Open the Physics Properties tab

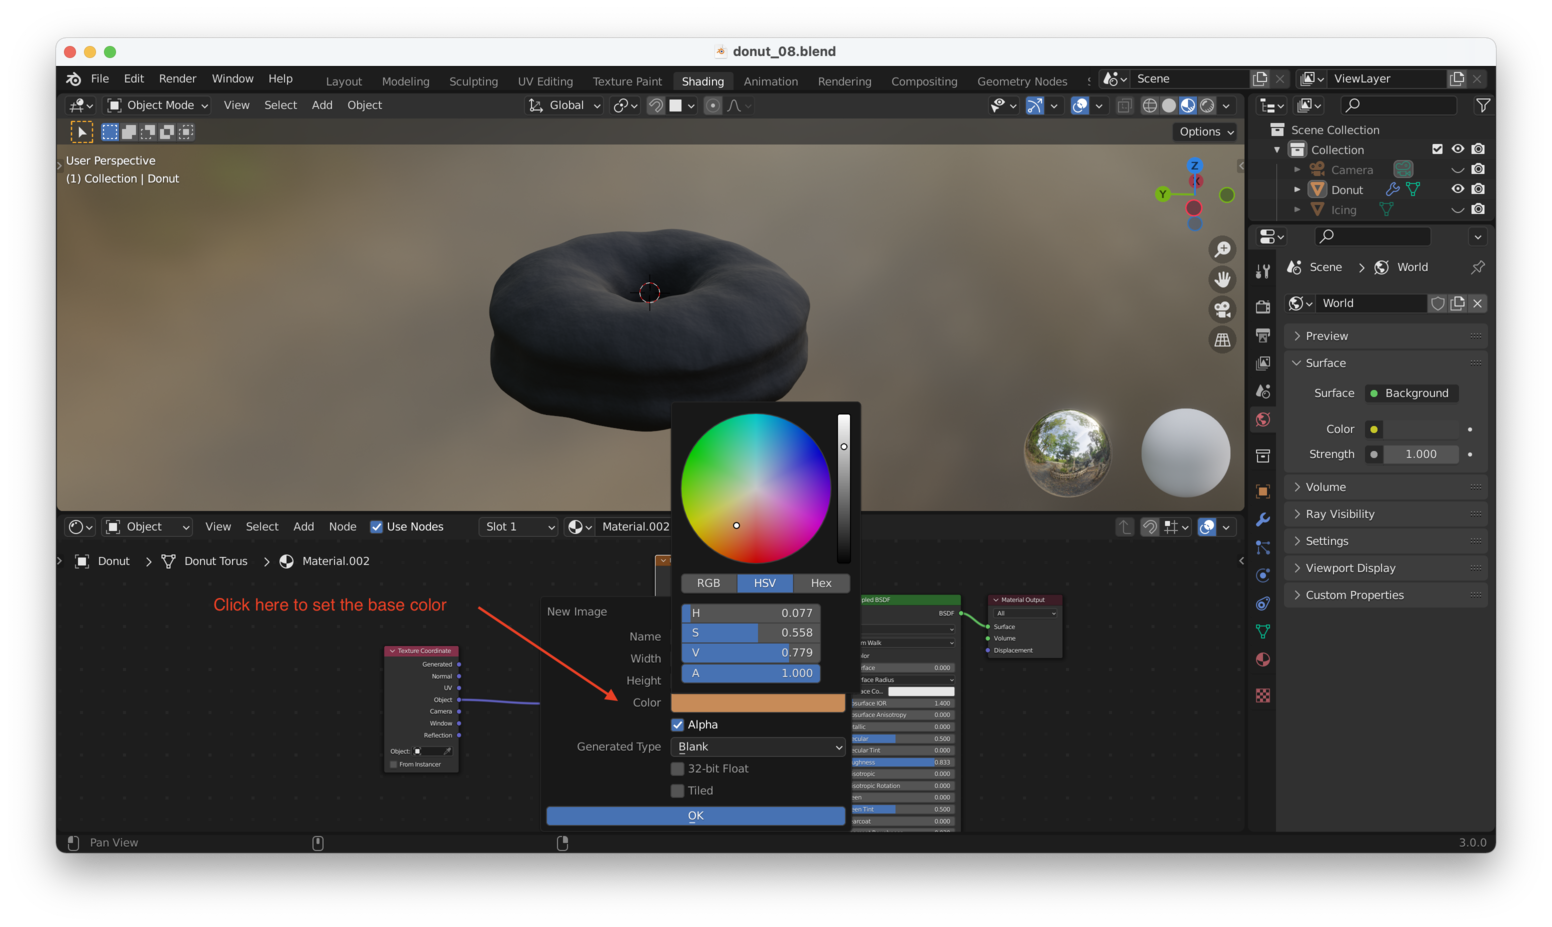[1263, 575]
